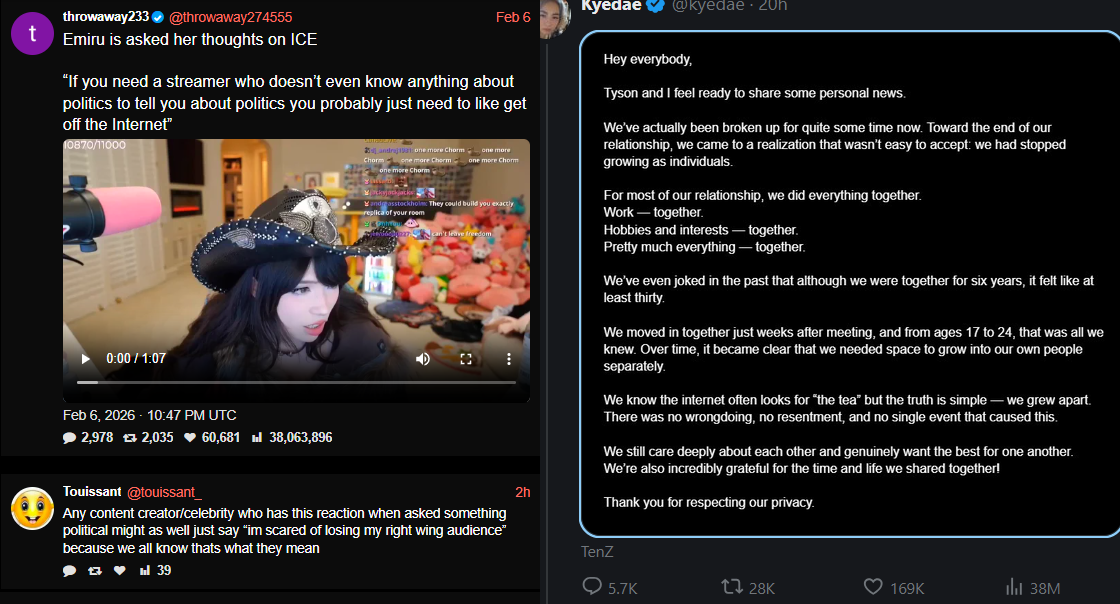Mute the video with speaker icon
The width and height of the screenshot is (1120, 604).
[423, 359]
